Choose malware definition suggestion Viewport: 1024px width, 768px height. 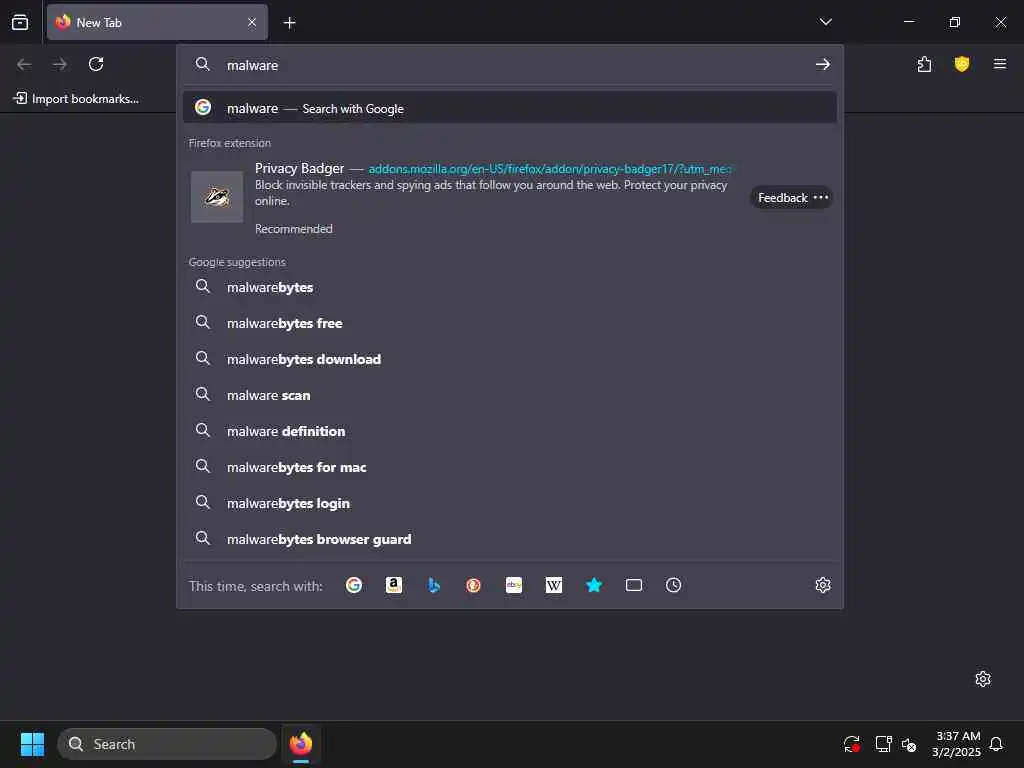coord(509,431)
